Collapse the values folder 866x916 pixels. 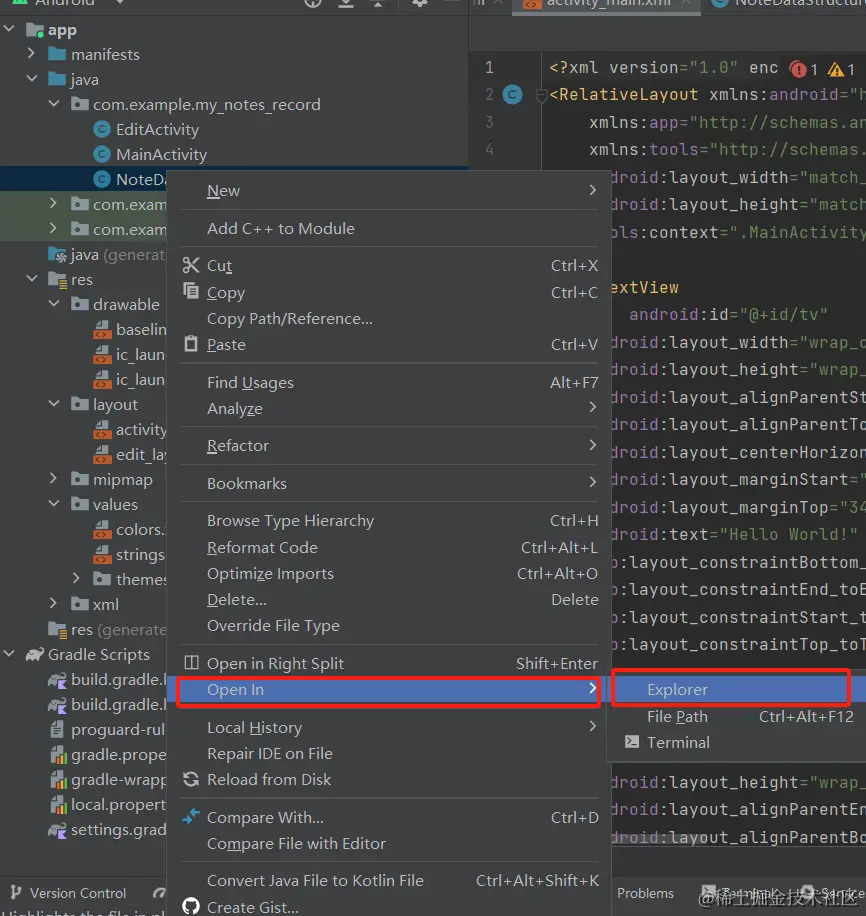54,504
